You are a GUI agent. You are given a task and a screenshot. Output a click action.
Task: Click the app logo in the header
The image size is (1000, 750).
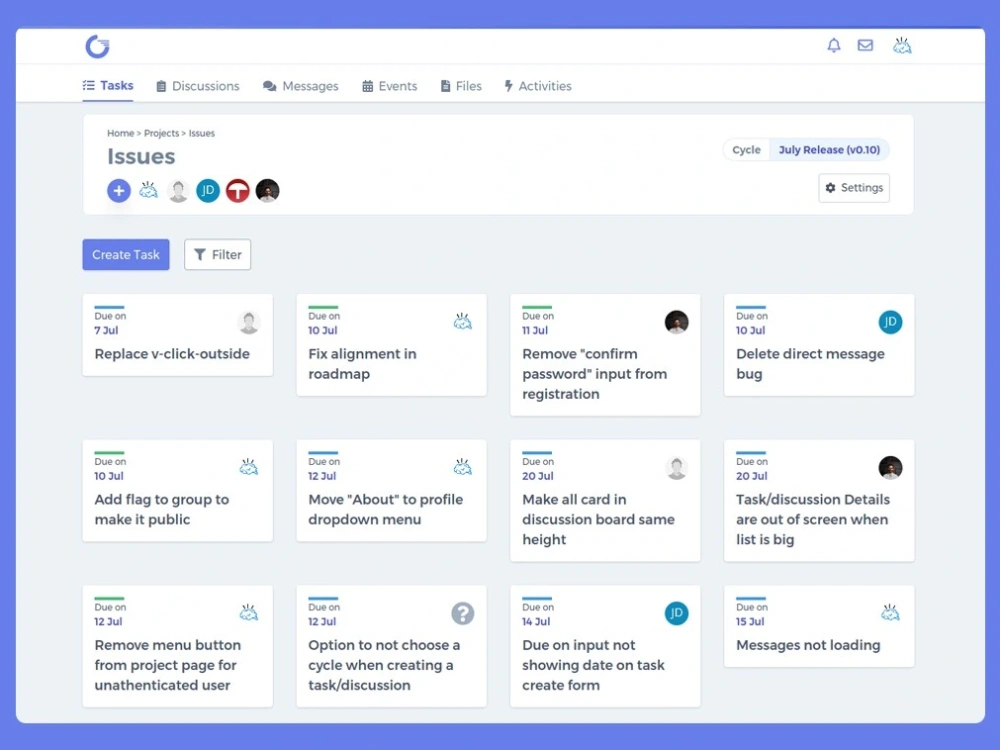(x=98, y=46)
